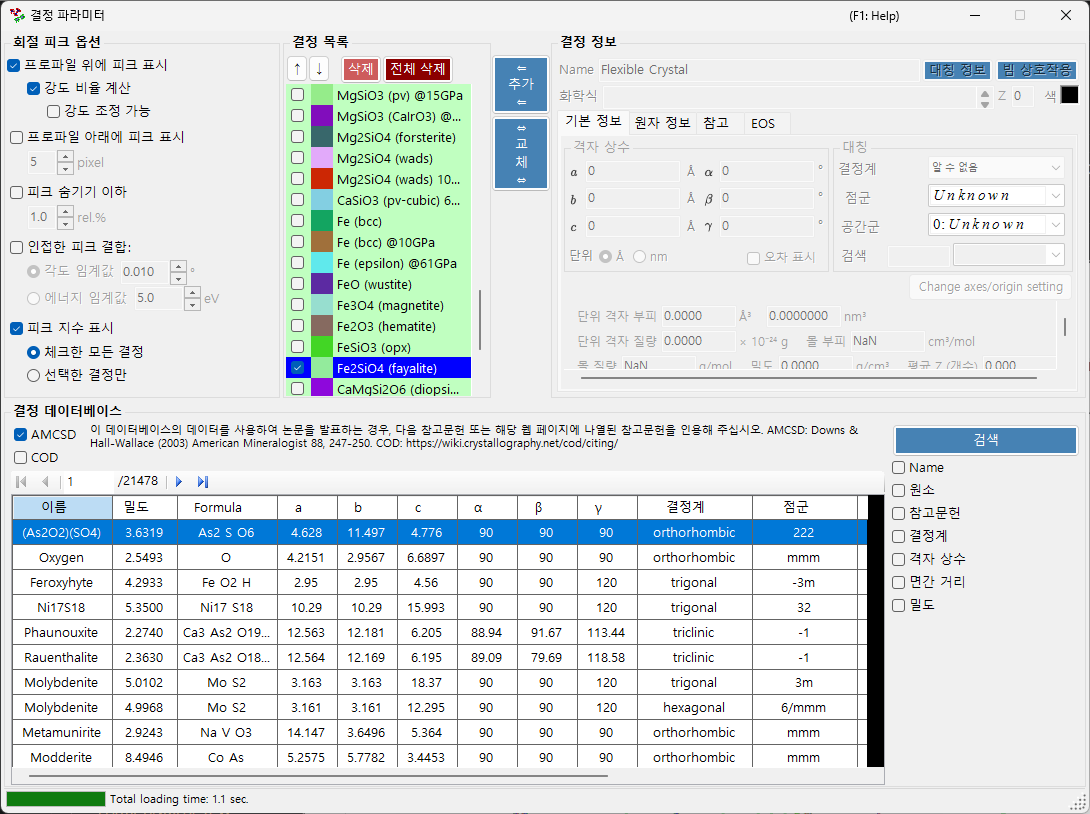The image size is (1090, 814).
Task: Uncheck the Fe2SiO4 (fayalite) checkbox
Action: click(x=297, y=368)
